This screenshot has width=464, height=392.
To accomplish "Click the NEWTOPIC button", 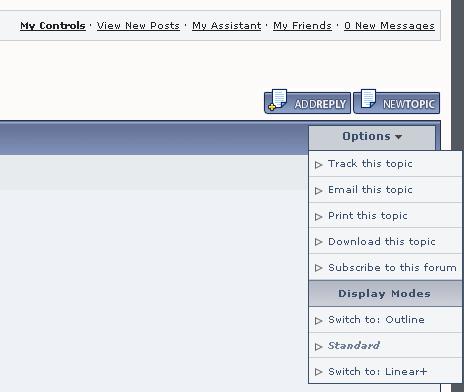I will coord(397,103).
